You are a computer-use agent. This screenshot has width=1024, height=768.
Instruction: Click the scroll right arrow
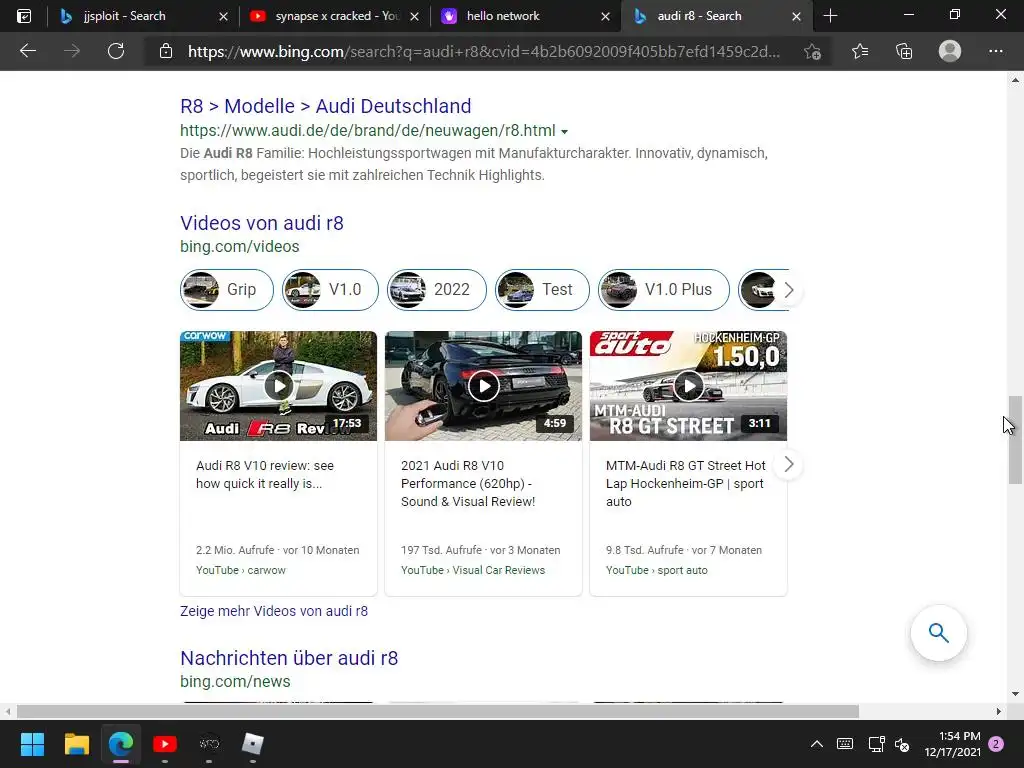pos(999,711)
